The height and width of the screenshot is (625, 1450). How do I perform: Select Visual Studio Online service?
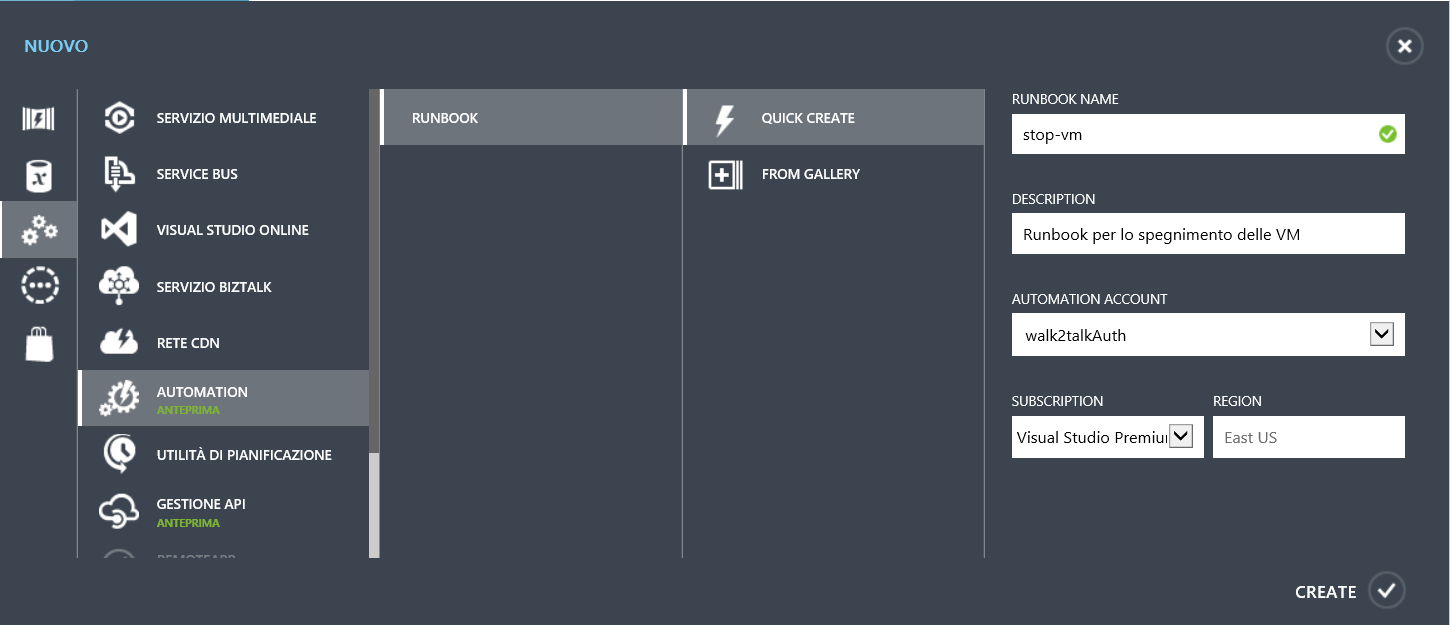223,230
